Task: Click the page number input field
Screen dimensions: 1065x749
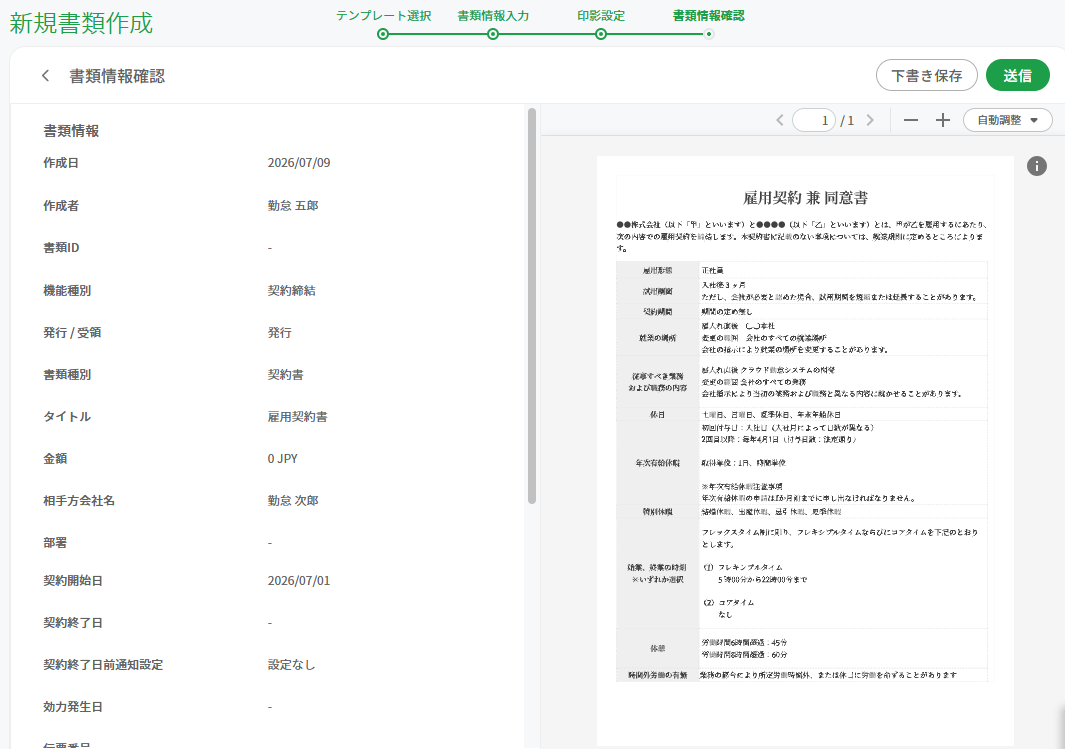Action: coord(814,120)
